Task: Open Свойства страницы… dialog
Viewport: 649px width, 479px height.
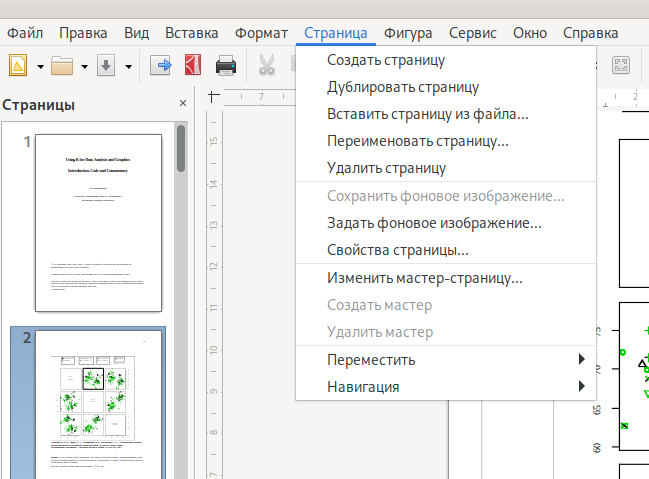Action: click(x=397, y=250)
